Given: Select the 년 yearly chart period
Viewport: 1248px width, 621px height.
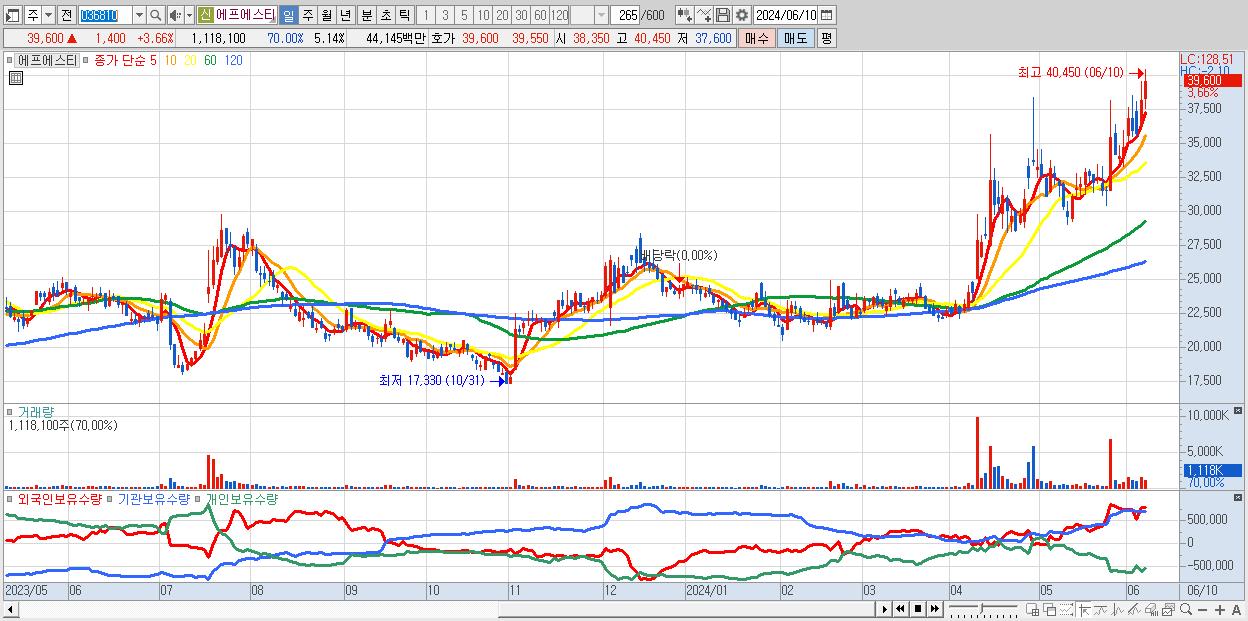Looking at the screenshot, I should [345, 15].
